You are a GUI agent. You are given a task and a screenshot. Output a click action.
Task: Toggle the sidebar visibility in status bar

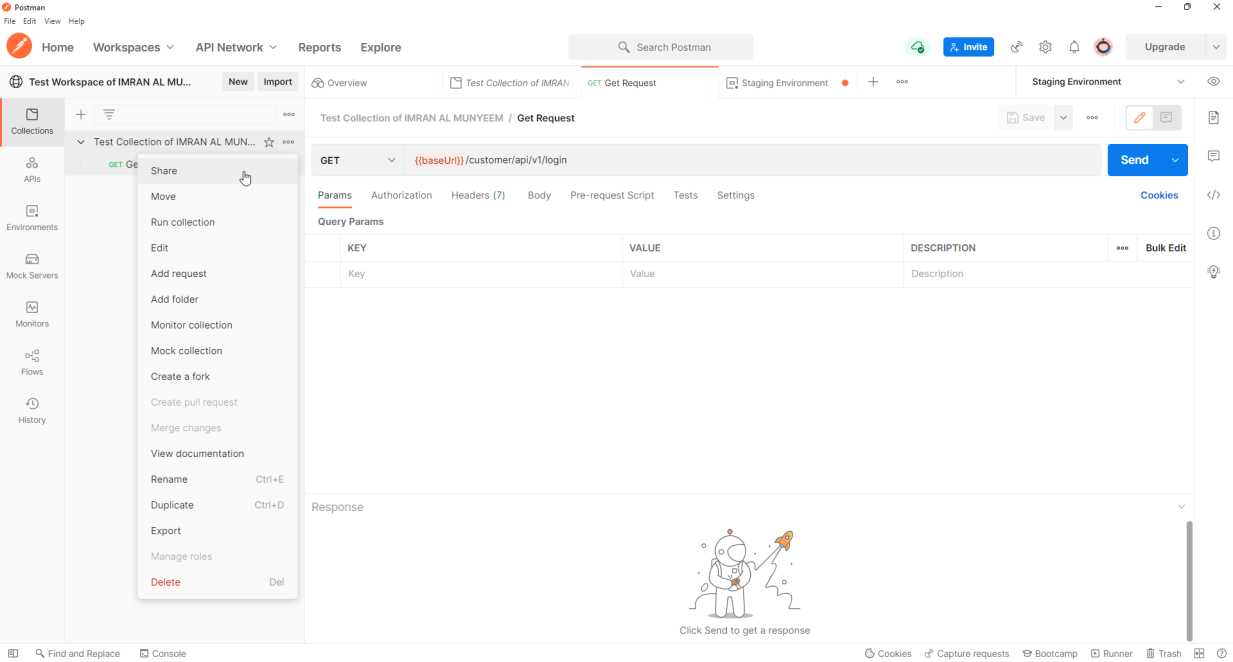pos(13,653)
